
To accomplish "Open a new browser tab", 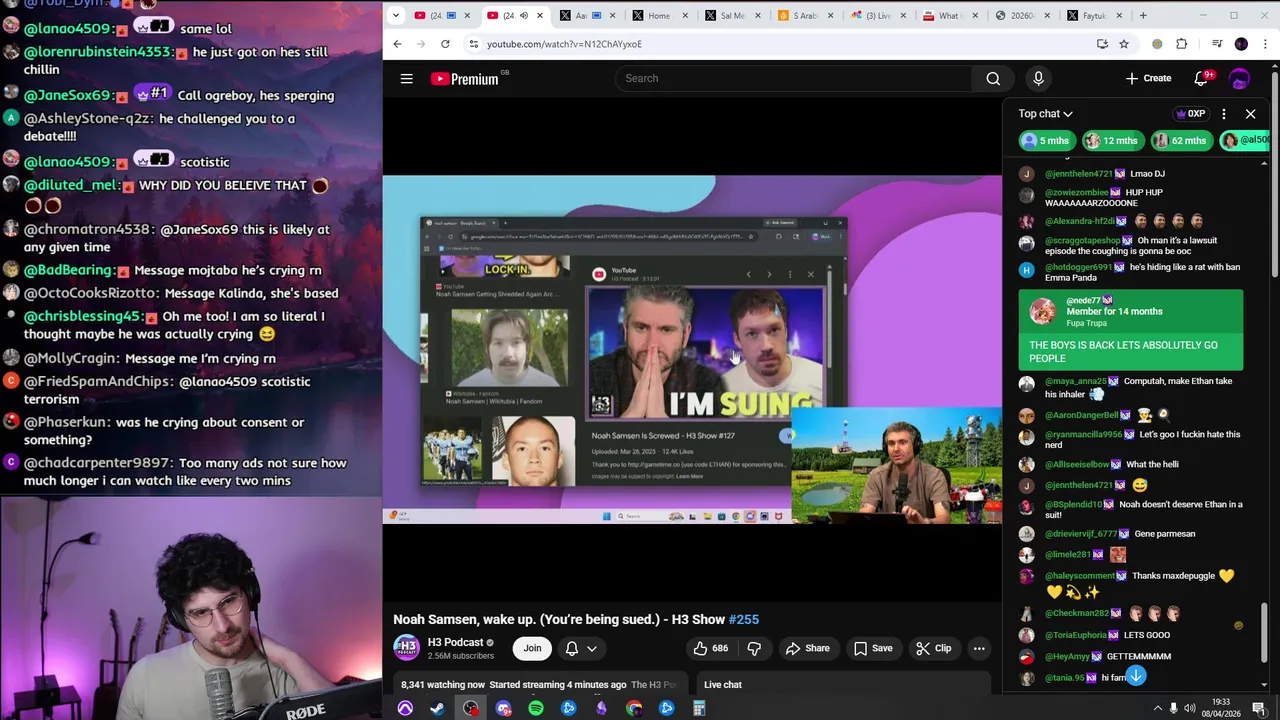I will point(1143,15).
